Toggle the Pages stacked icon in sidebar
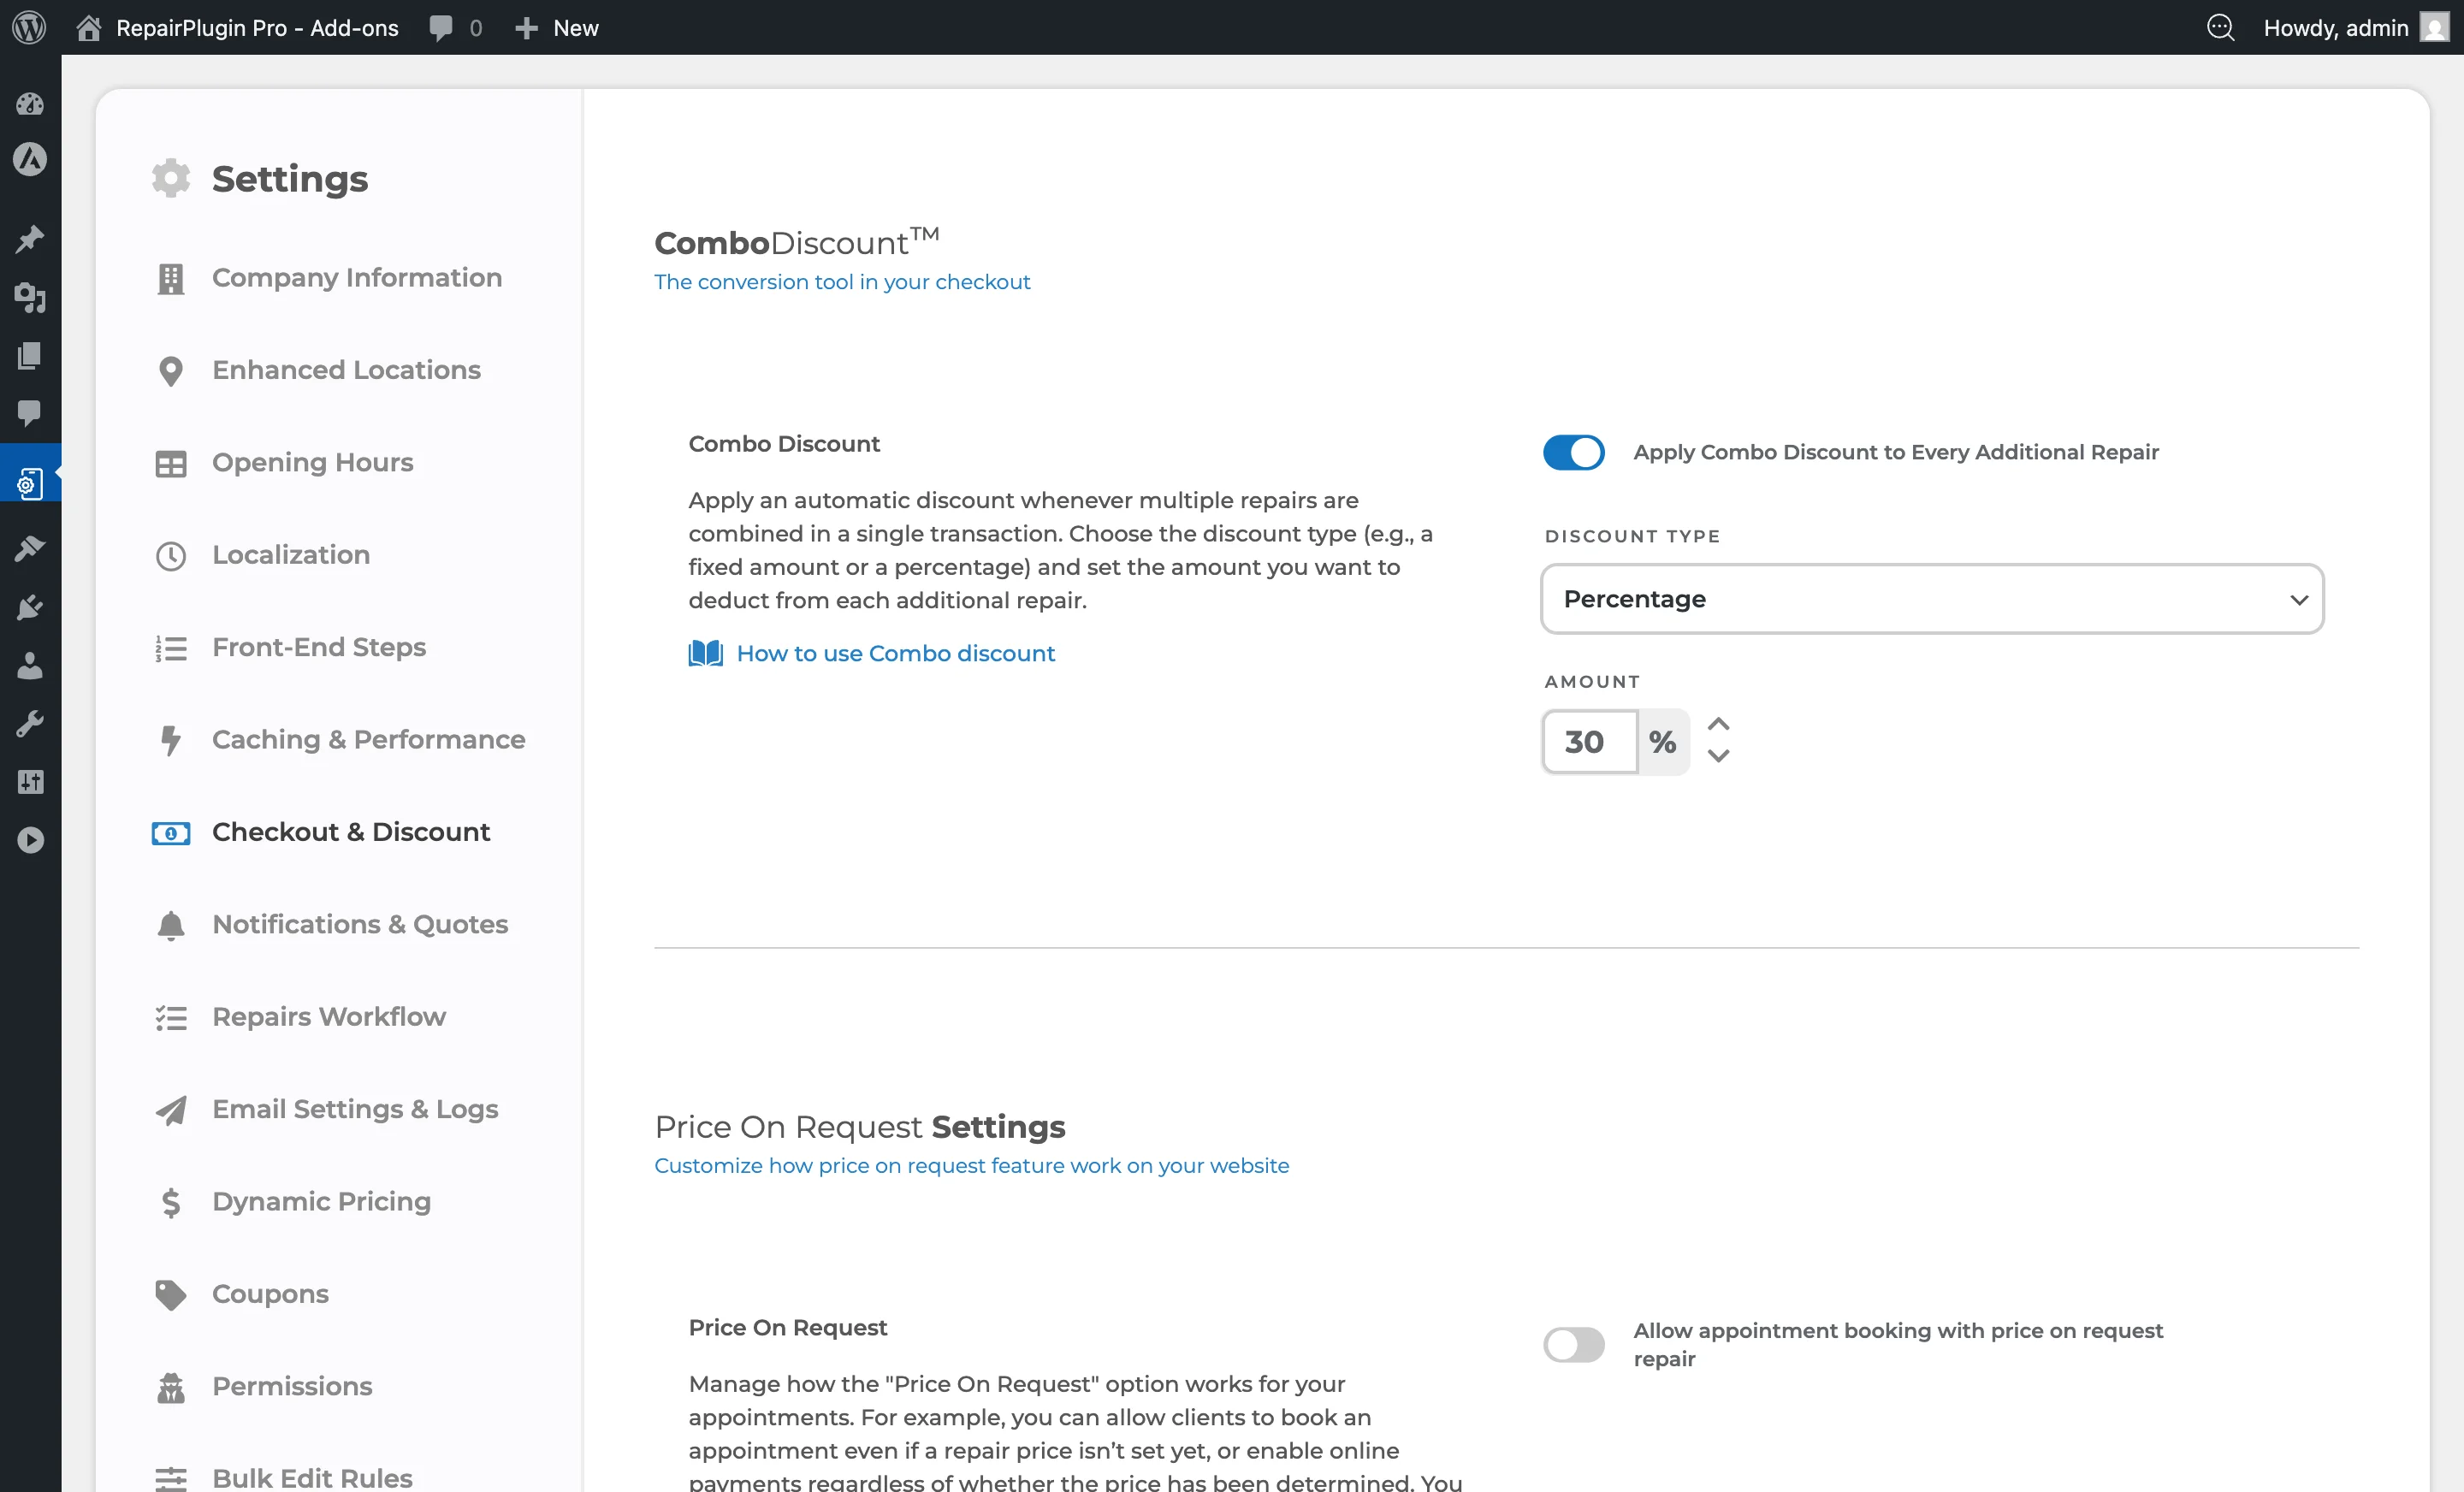Screen dimensions: 2464x1492 pos(29,356)
